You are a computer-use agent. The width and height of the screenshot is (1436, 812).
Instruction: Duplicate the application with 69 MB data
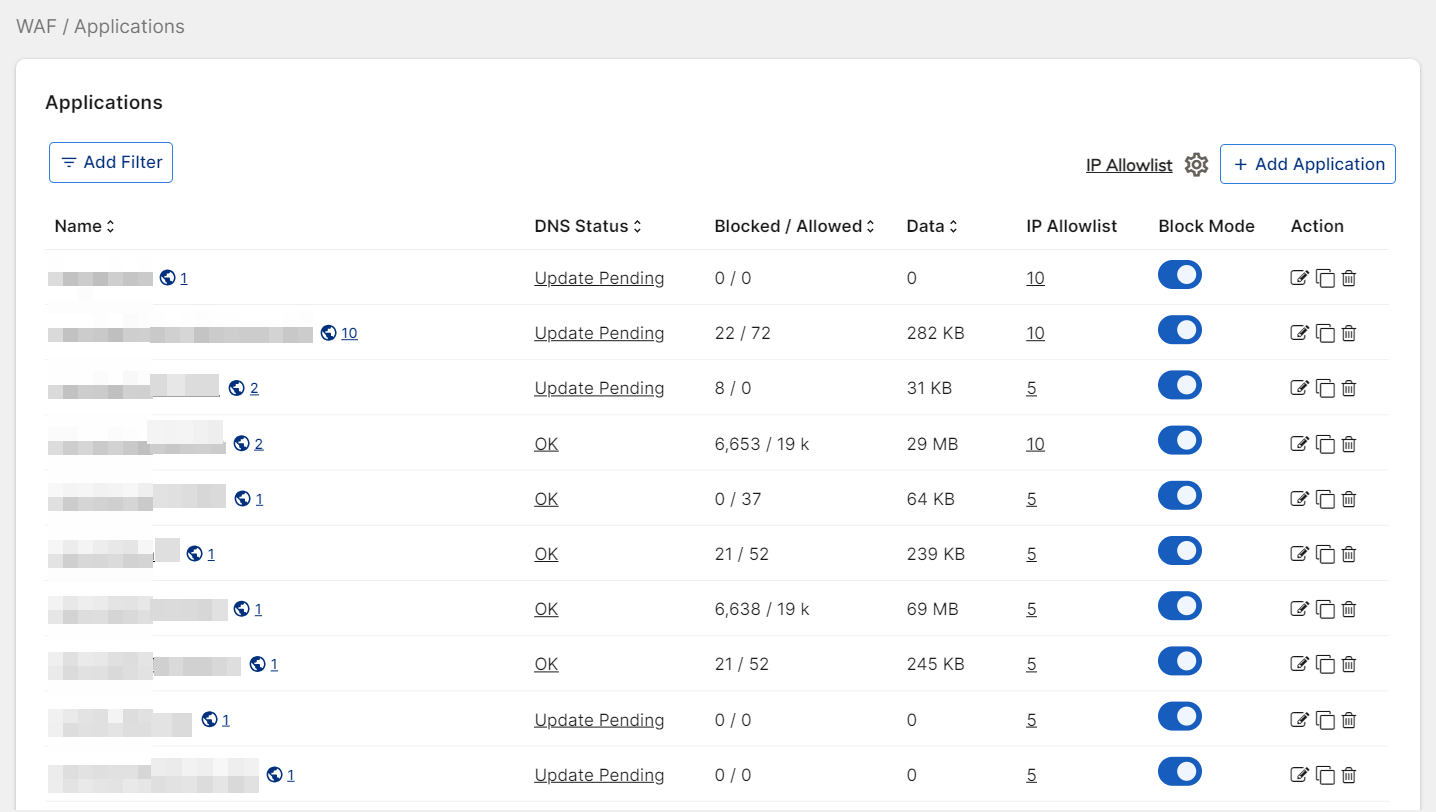coord(1325,609)
